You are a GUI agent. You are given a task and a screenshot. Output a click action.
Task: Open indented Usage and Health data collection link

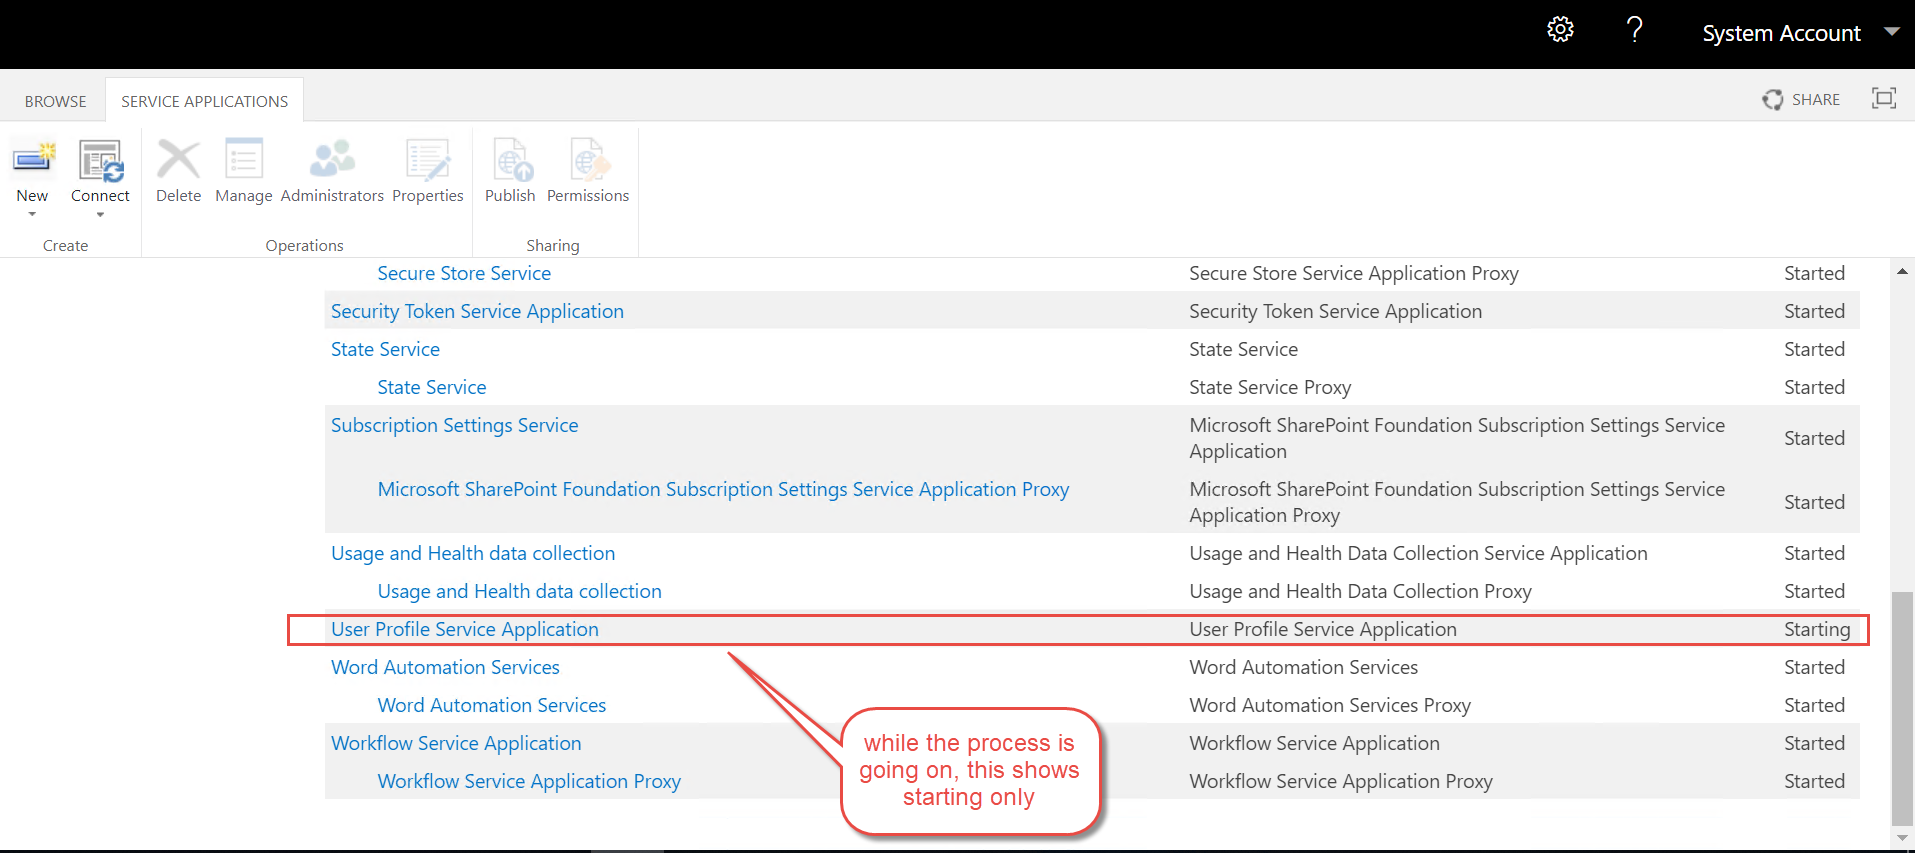tap(519, 591)
